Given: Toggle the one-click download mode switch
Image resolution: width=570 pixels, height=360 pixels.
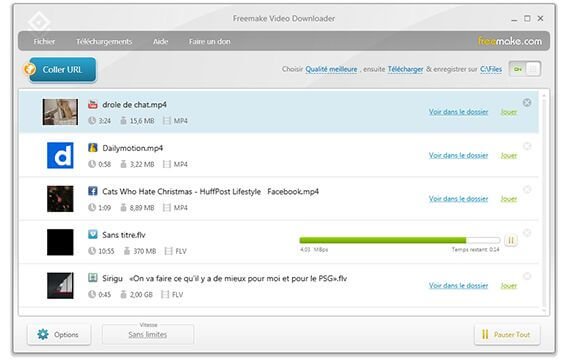Looking at the screenshot, I should pyautogui.click(x=525, y=69).
